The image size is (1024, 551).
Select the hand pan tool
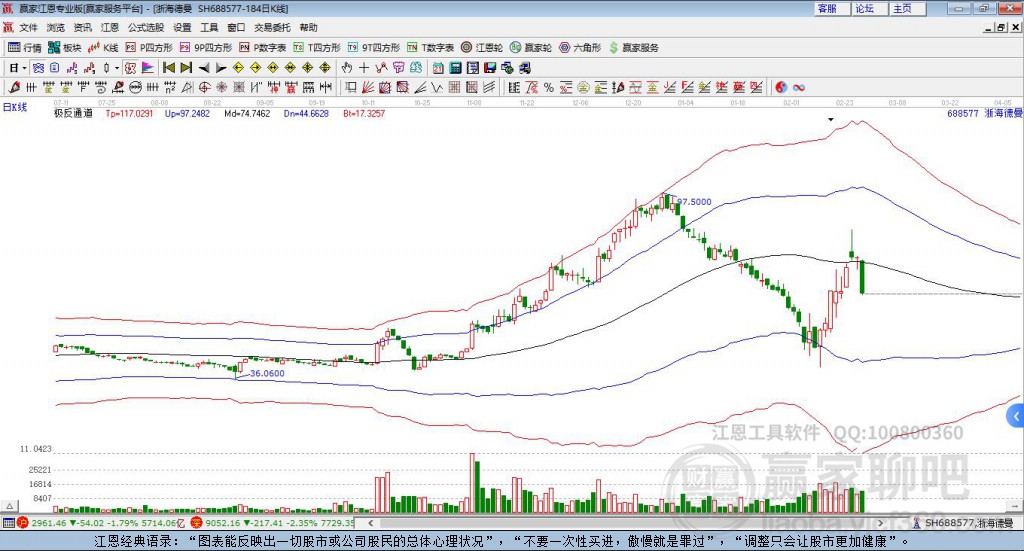pyautogui.click(x=346, y=68)
